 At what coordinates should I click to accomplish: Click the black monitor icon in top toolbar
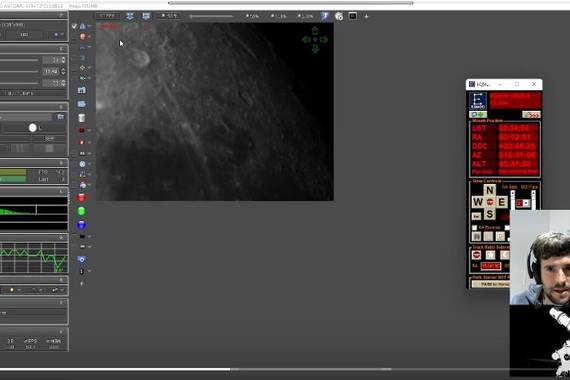point(353,16)
